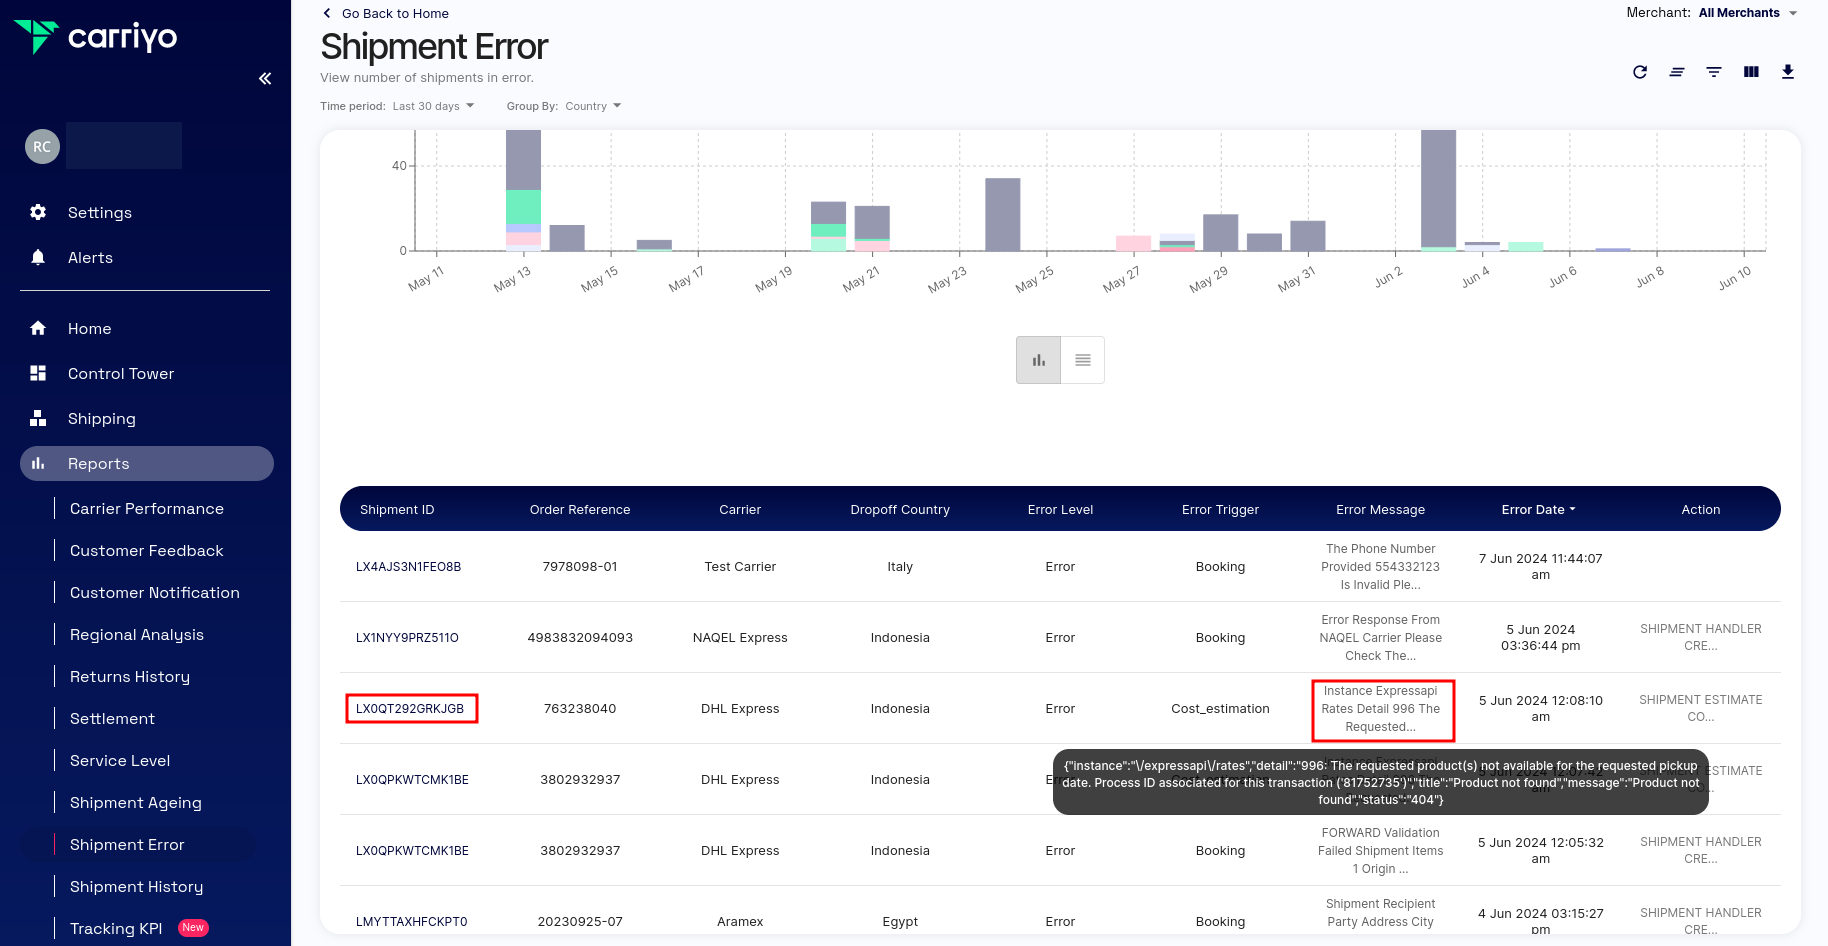Open Group By Country dropdown
The width and height of the screenshot is (1828, 946).
593,106
